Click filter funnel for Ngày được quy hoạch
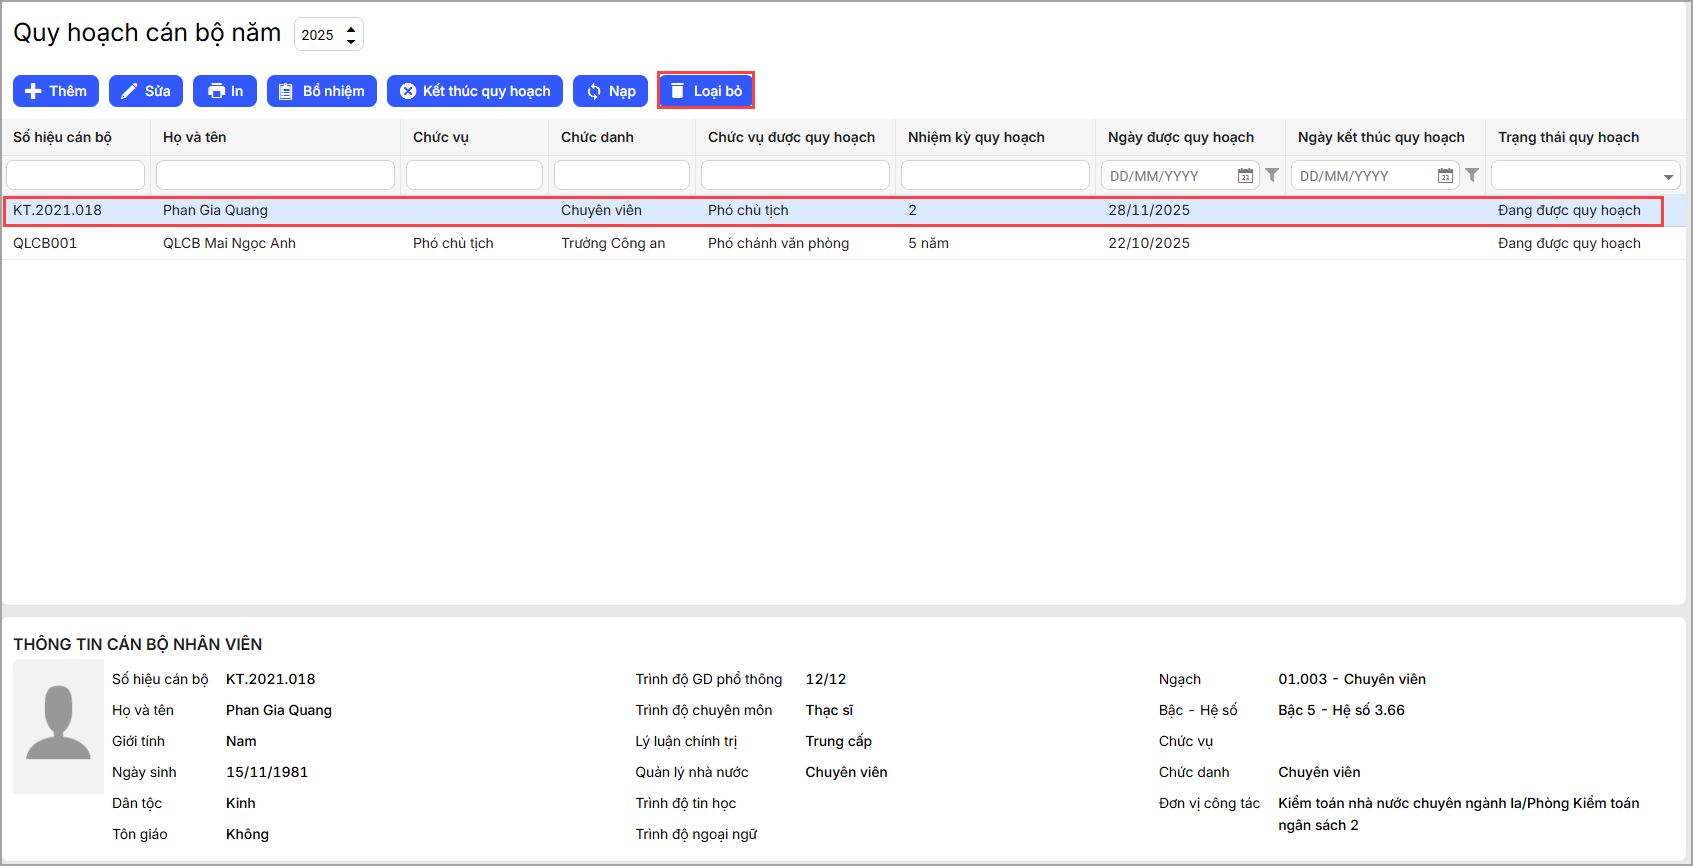Screen dimensions: 1693x866 pos(1272,175)
